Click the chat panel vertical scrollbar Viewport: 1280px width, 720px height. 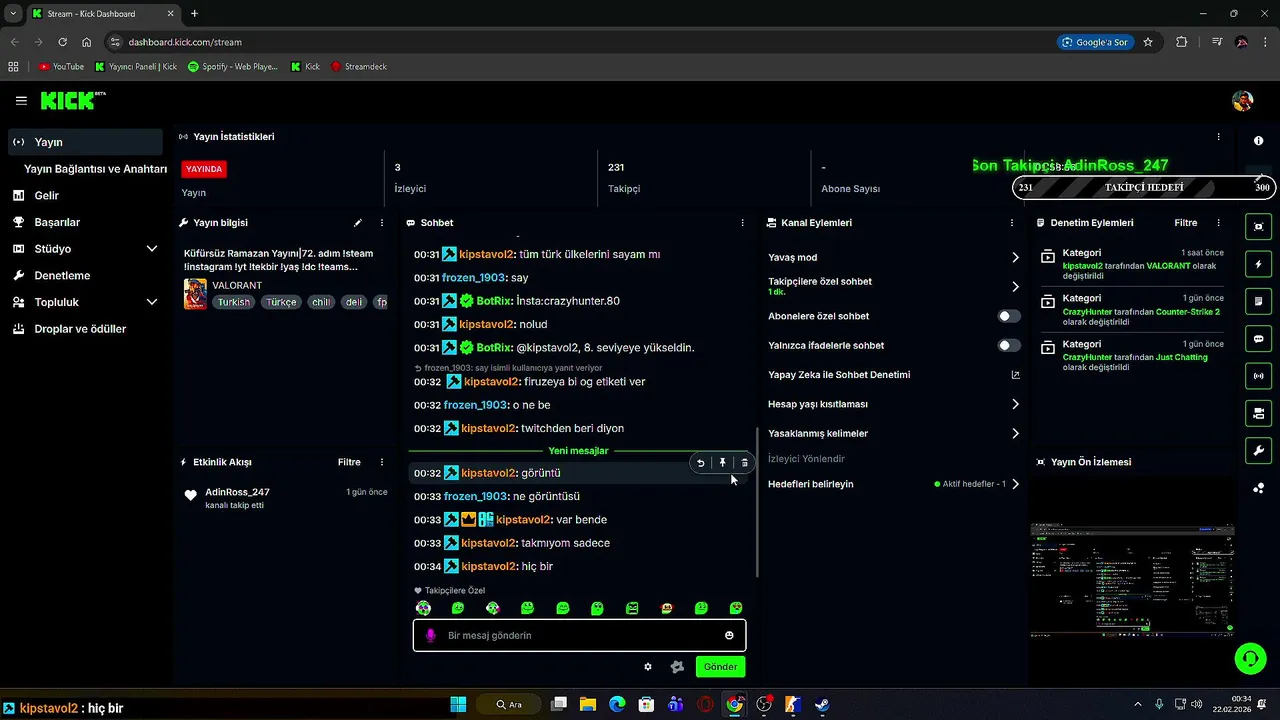click(x=756, y=503)
